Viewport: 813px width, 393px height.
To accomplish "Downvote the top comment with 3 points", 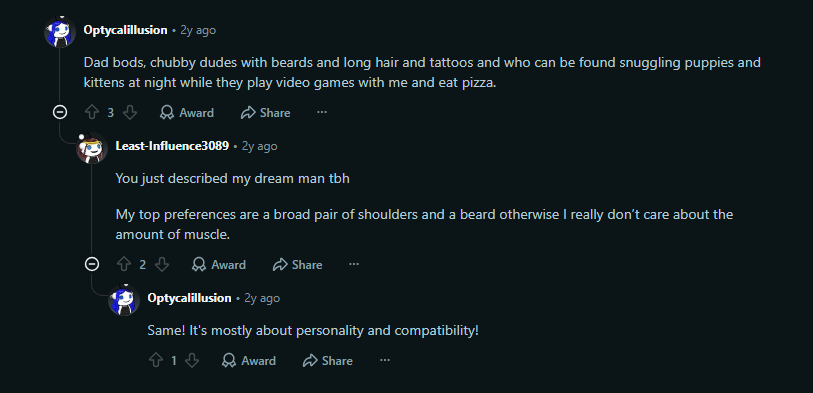I will point(130,113).
